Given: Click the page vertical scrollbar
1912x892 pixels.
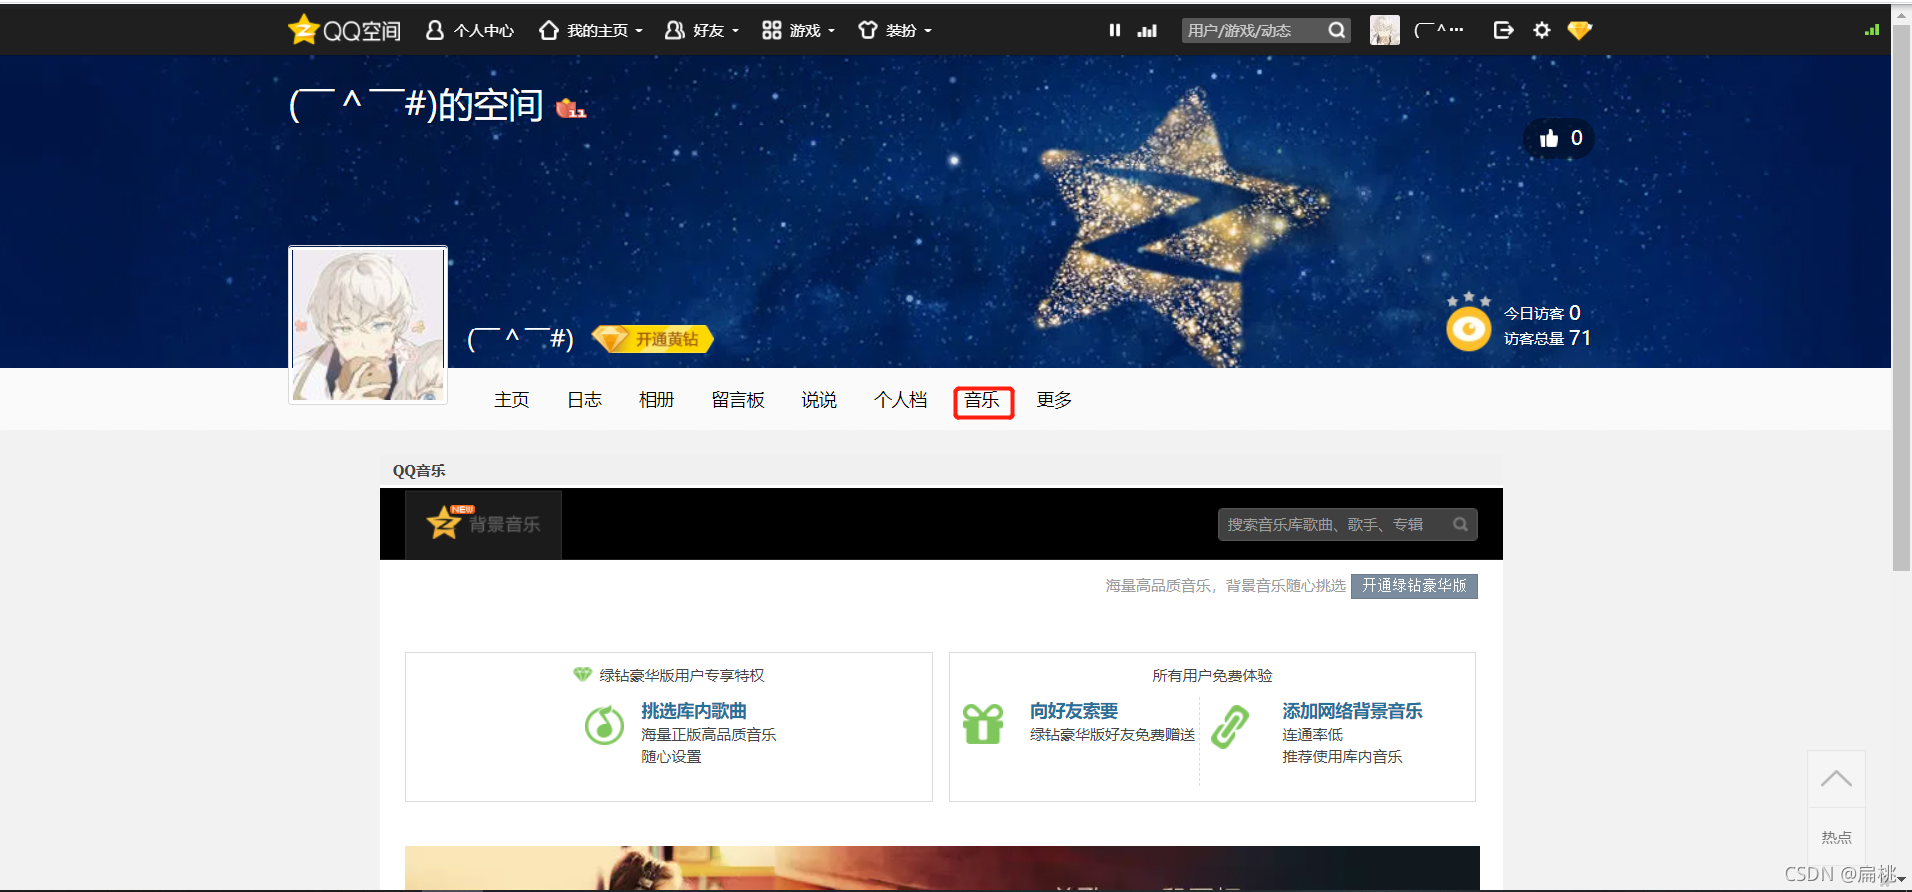Looking at the screenshot, I should (x=1901, y=300).
